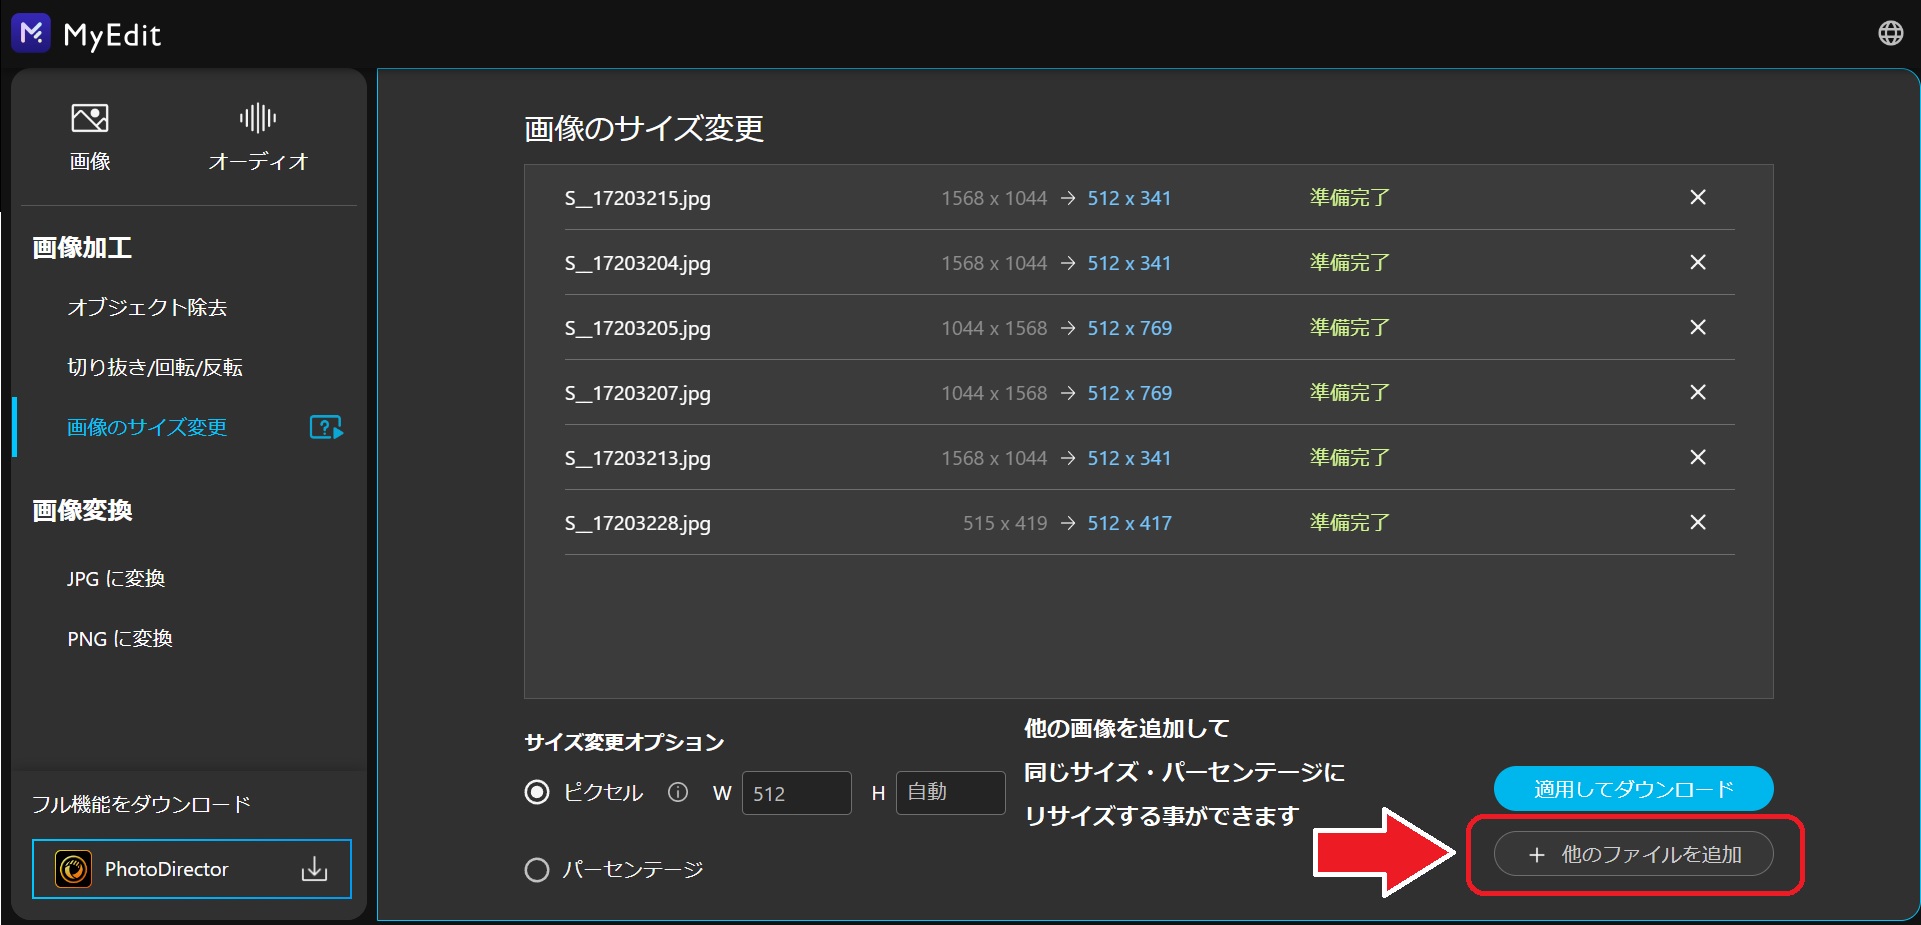Click the 画像加工 section heading
Screen dimensions: 1921x925
click(x=82, y=247)
